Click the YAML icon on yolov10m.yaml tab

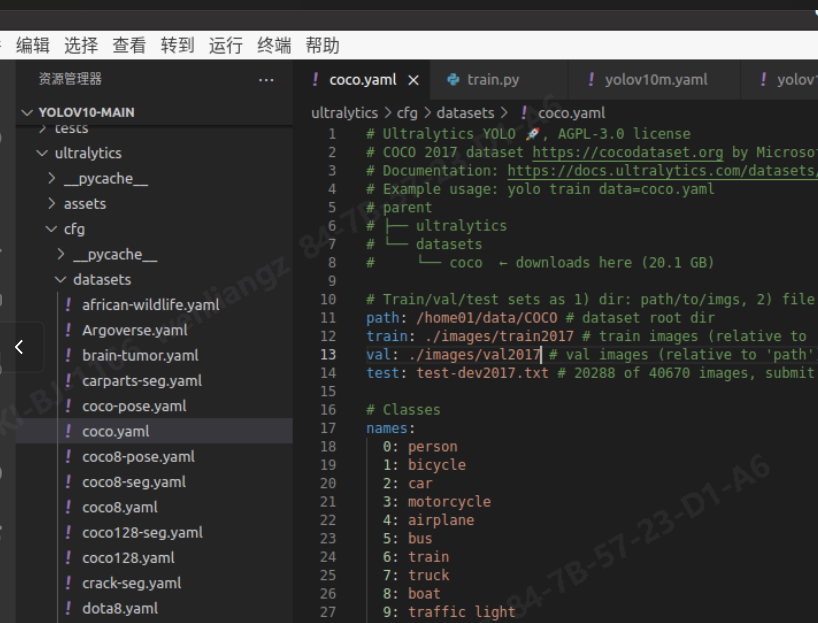(x=591, y=80)
